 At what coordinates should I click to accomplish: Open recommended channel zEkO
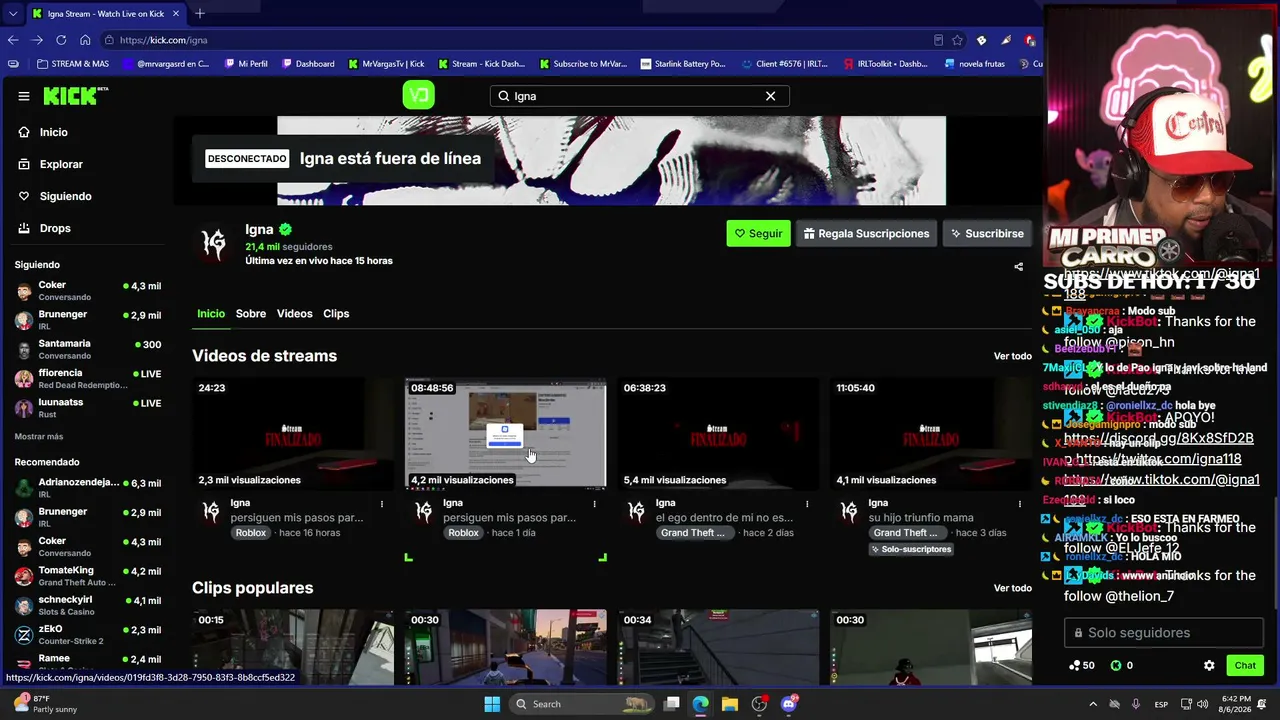point(87,635)
